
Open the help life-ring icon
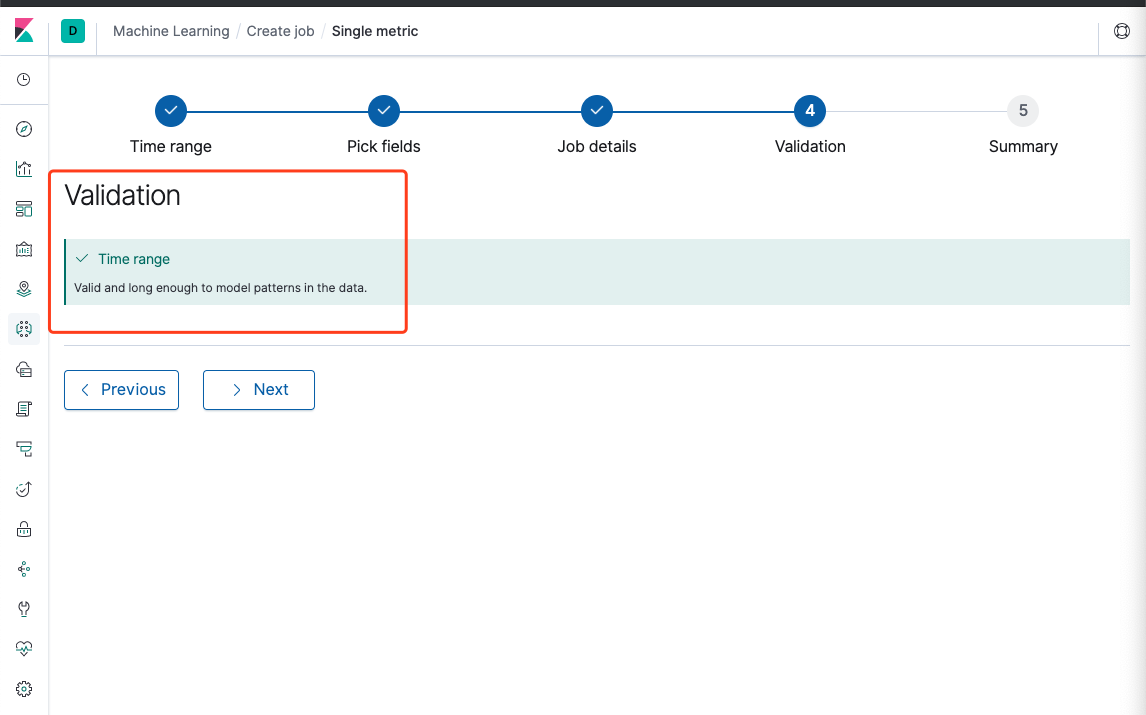coord(1121,31)
